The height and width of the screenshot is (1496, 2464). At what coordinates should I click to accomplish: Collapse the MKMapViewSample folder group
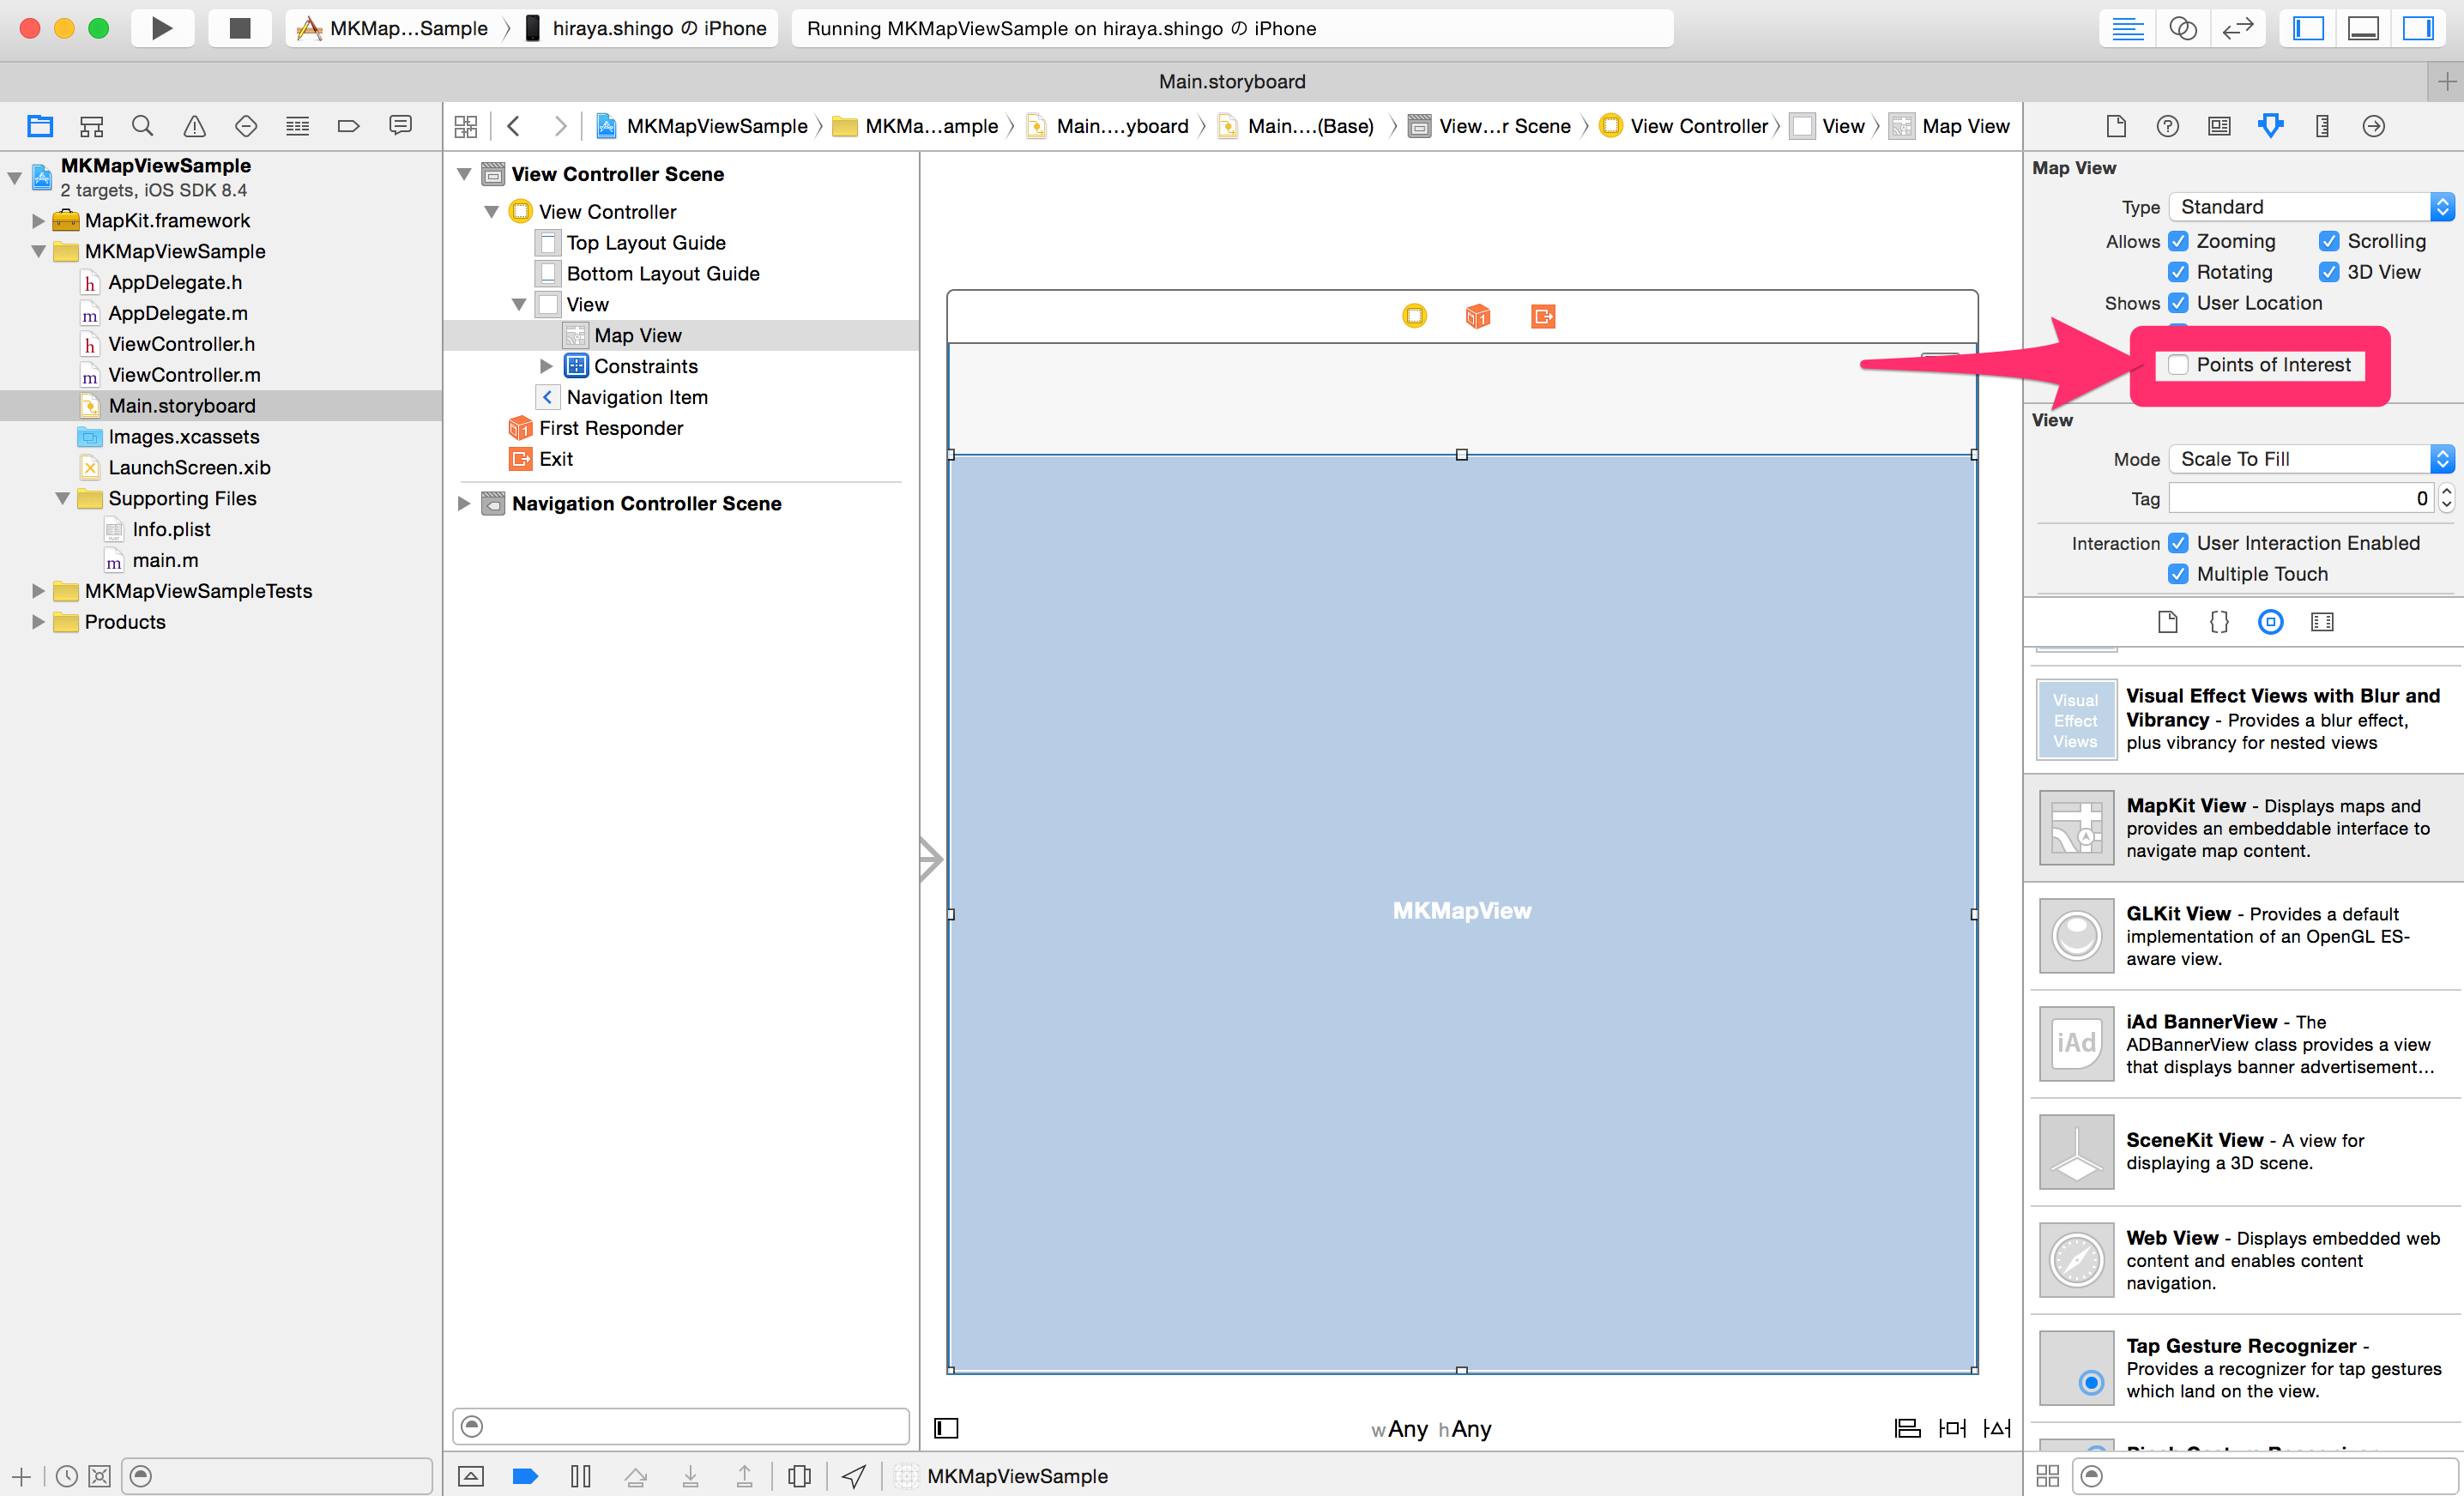(x=38, y=251)
